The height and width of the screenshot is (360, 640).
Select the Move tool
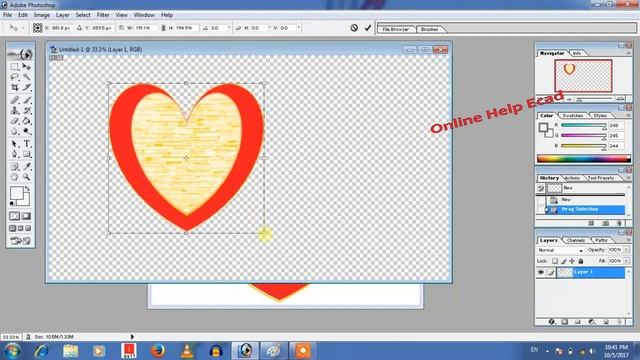(27, 67)
